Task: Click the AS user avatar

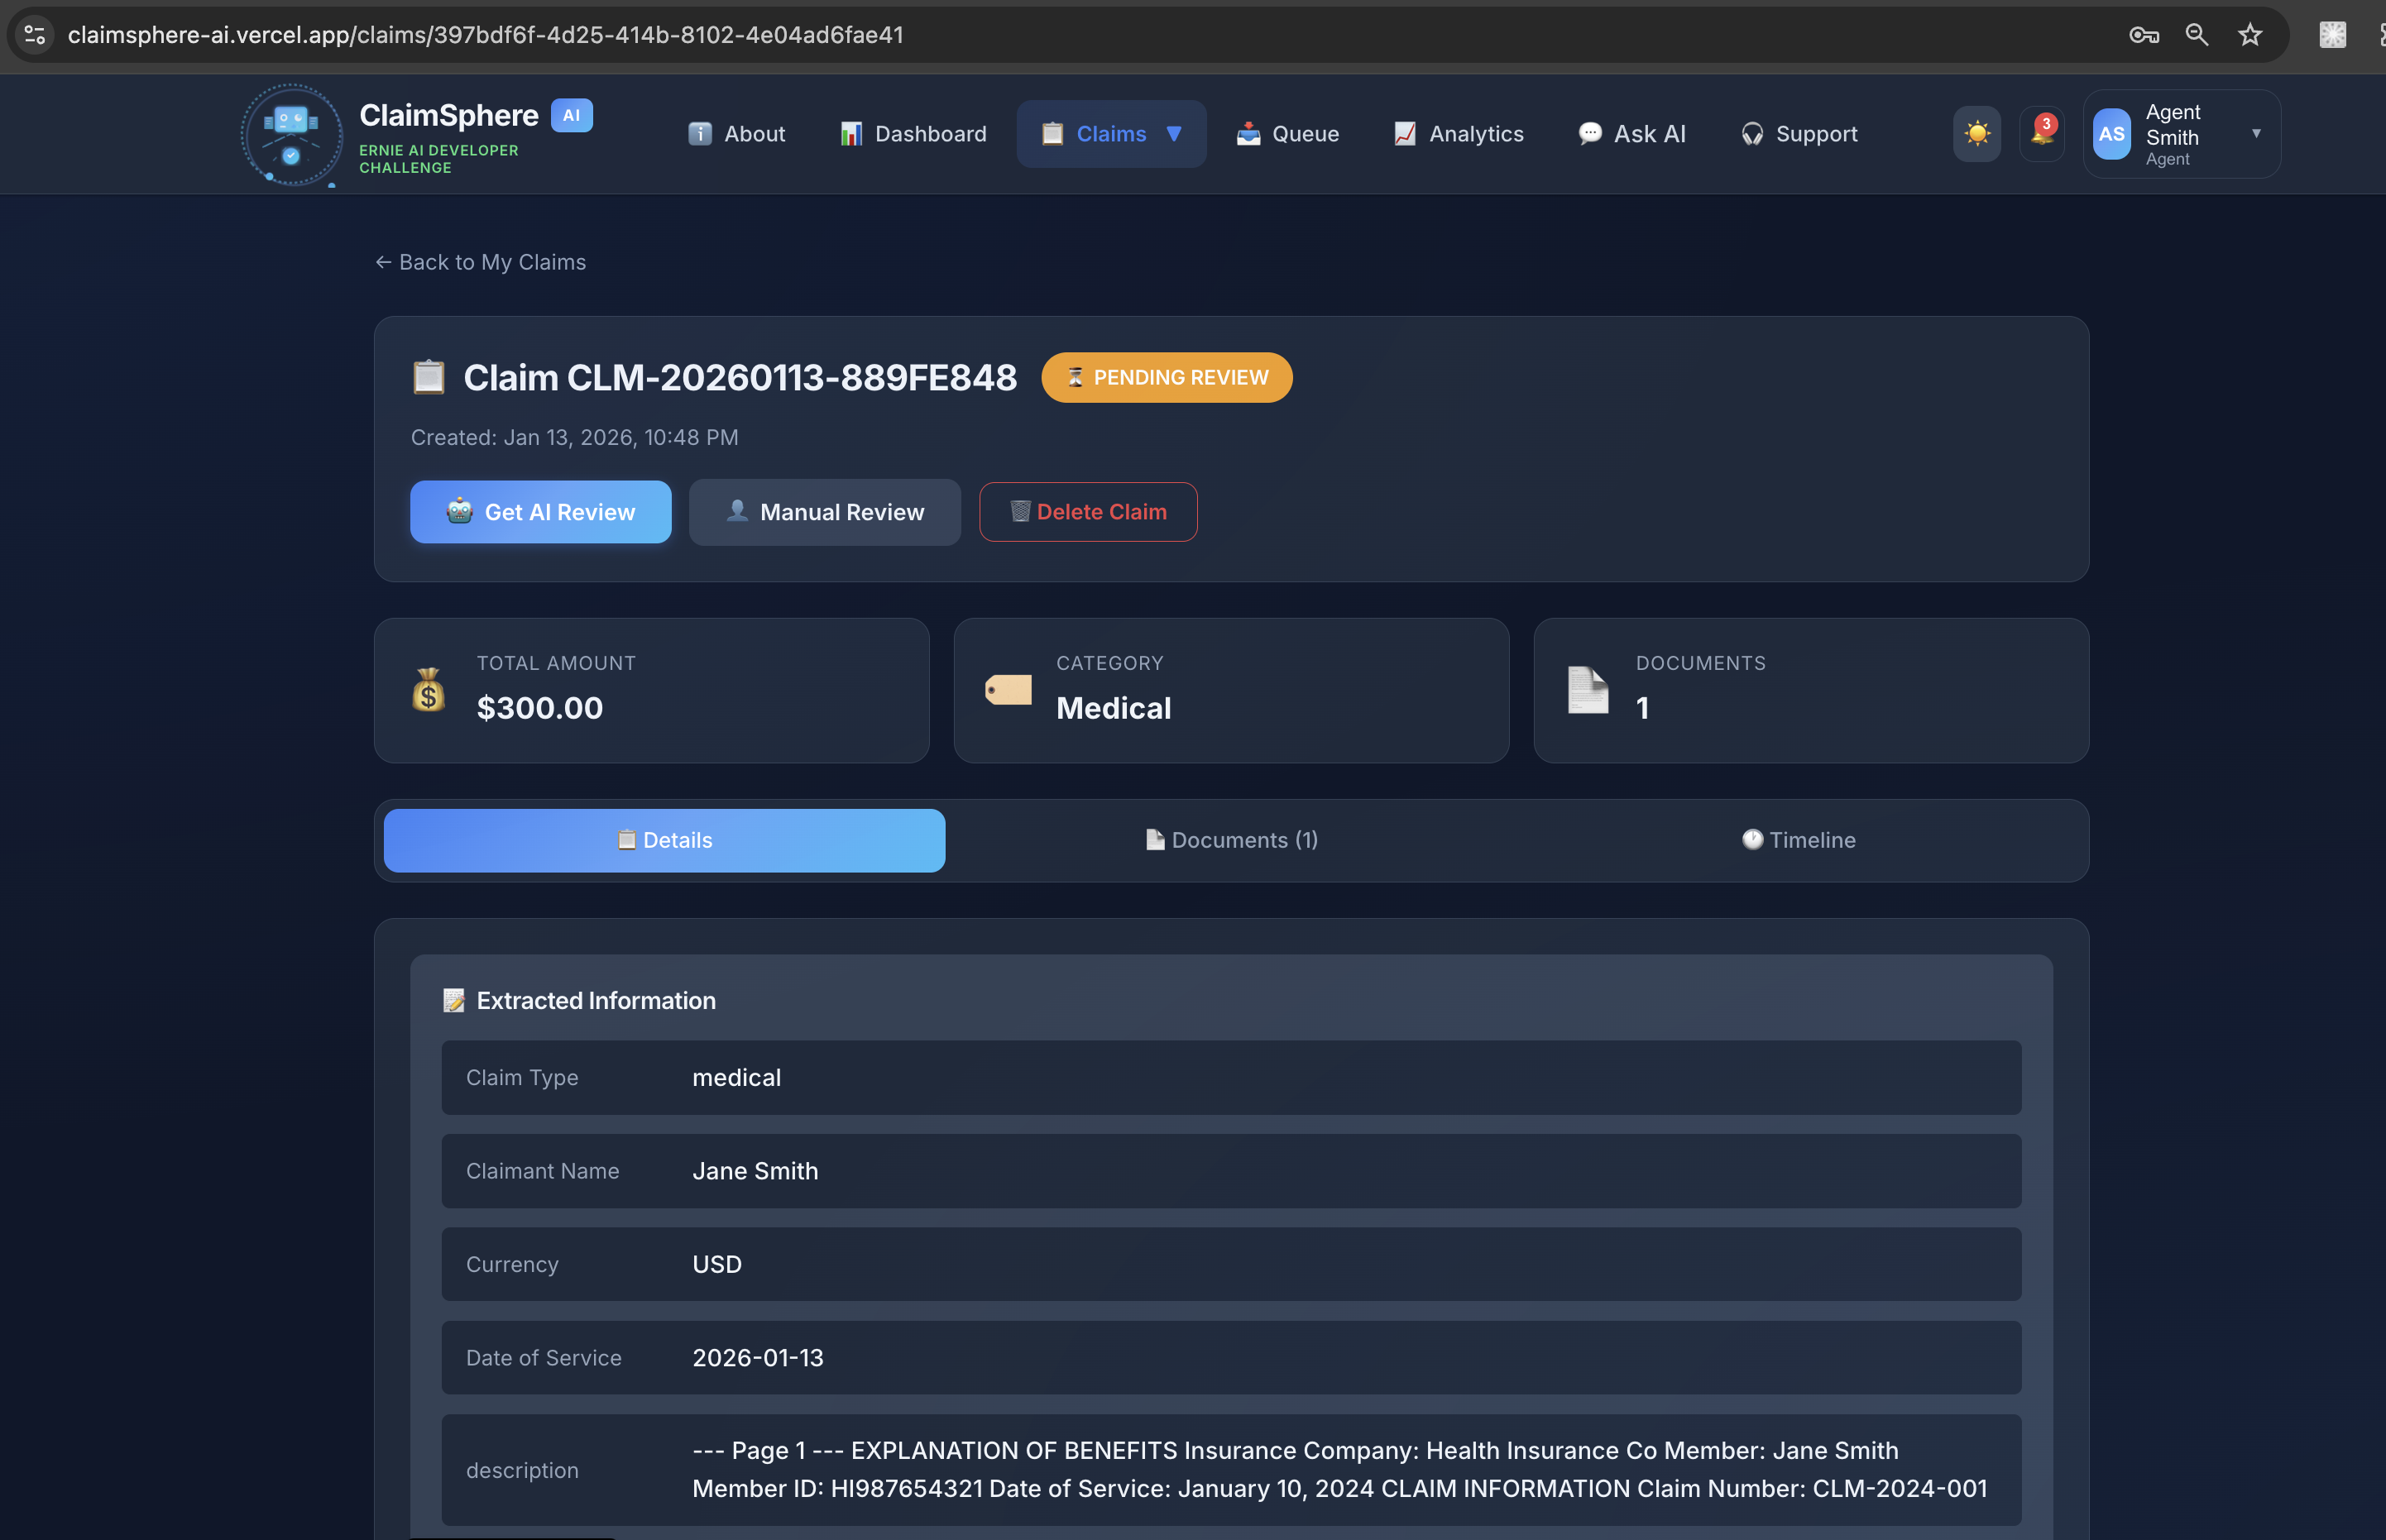Action: pos(2111,134)
